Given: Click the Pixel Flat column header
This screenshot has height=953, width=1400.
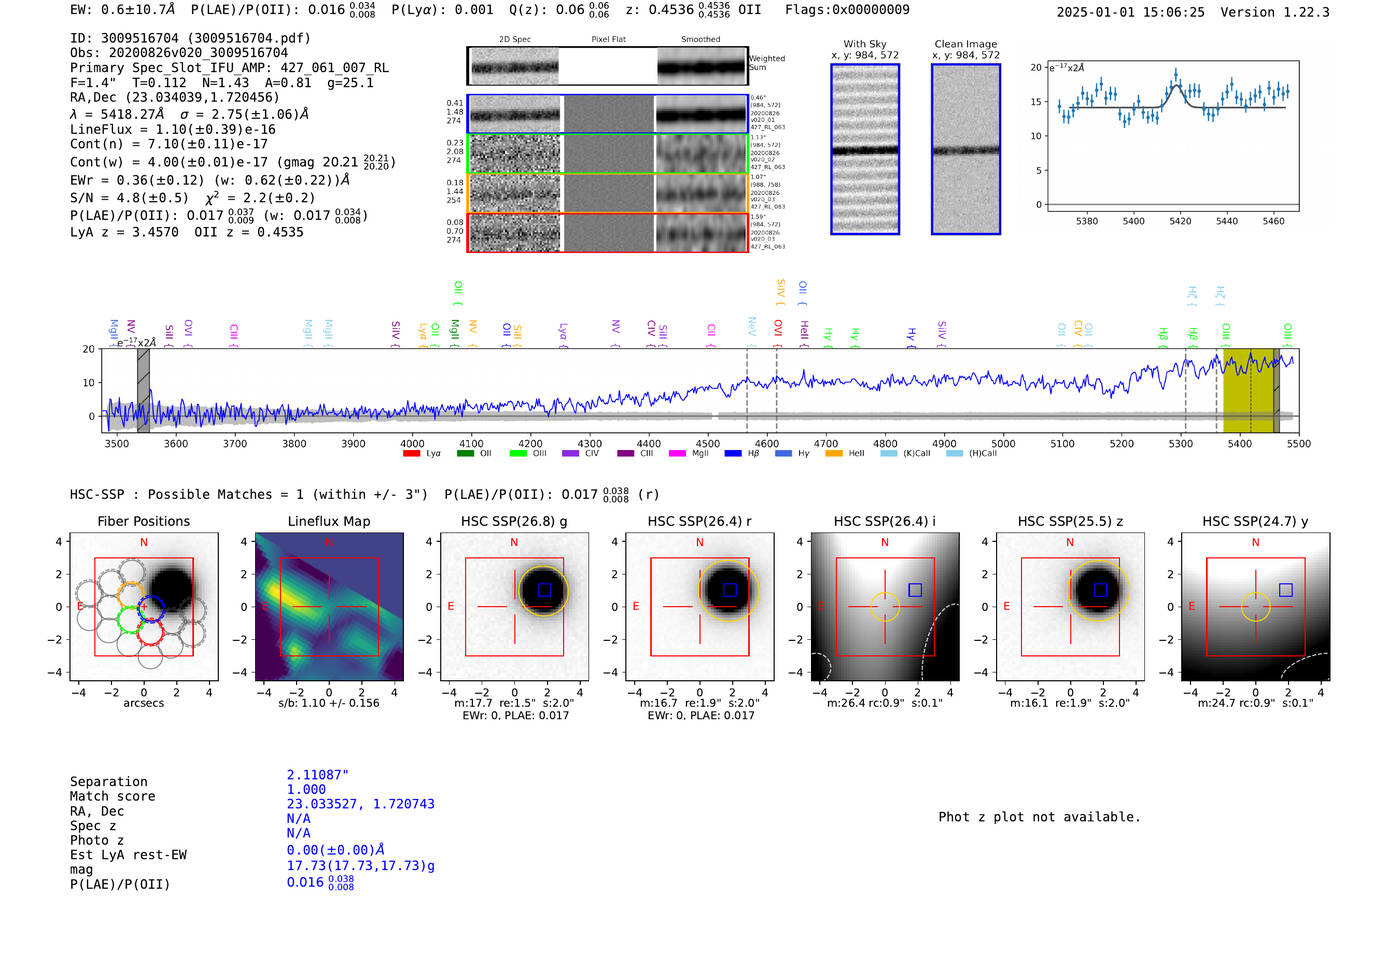Looking at the screenshot, I should point(609,40).
